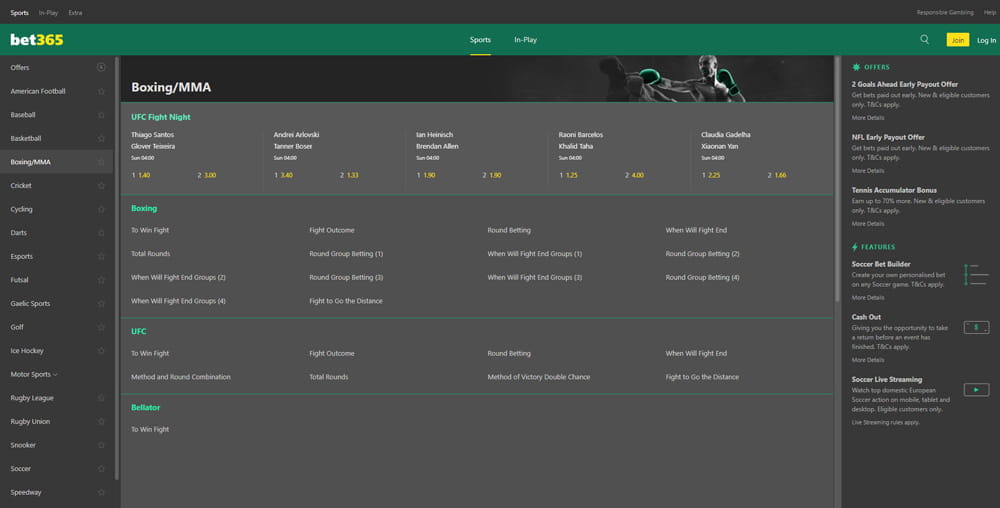This screenshot has width=1000, height=508.
Task: Open Boxing Total Rounds market
Action: [151, 254]
